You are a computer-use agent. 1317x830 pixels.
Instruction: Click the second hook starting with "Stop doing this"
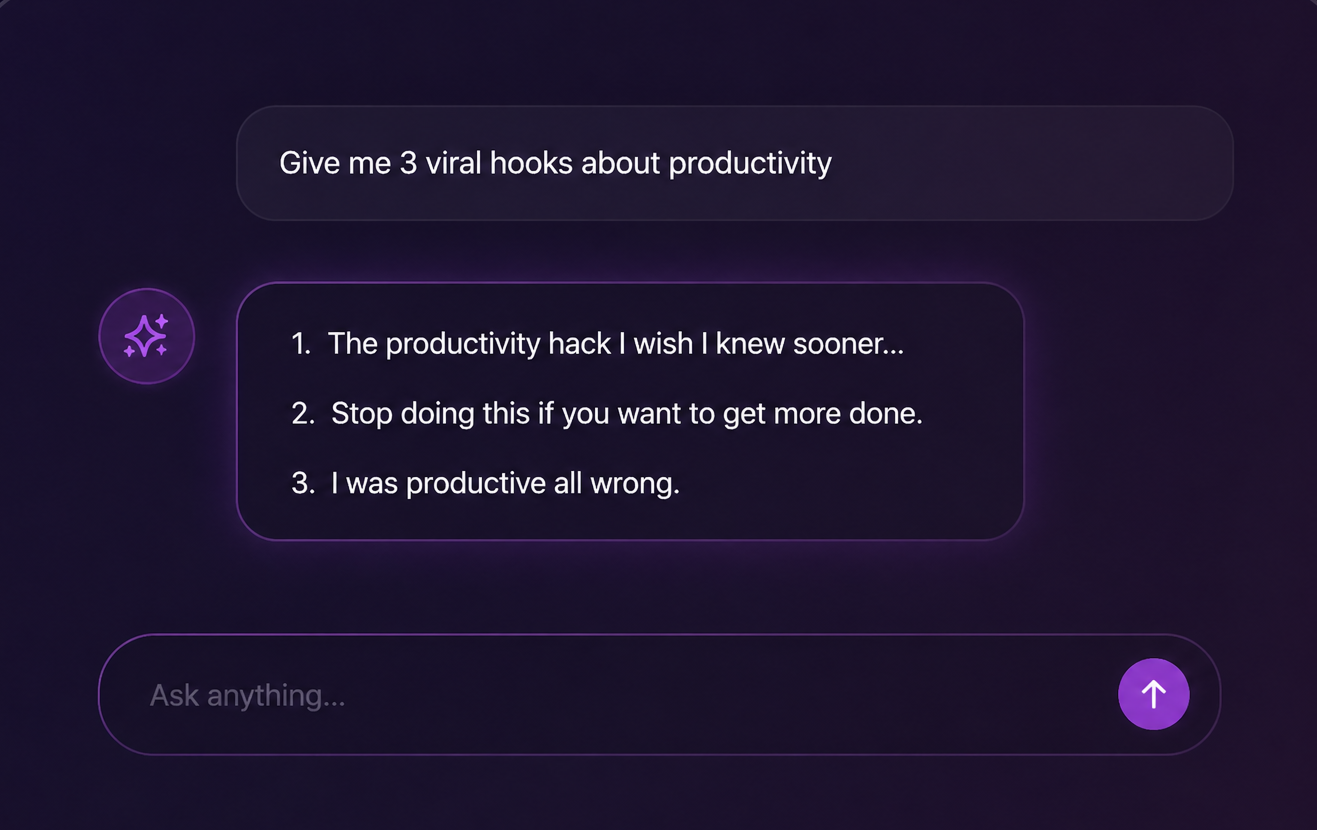click(x=626, y=413)
